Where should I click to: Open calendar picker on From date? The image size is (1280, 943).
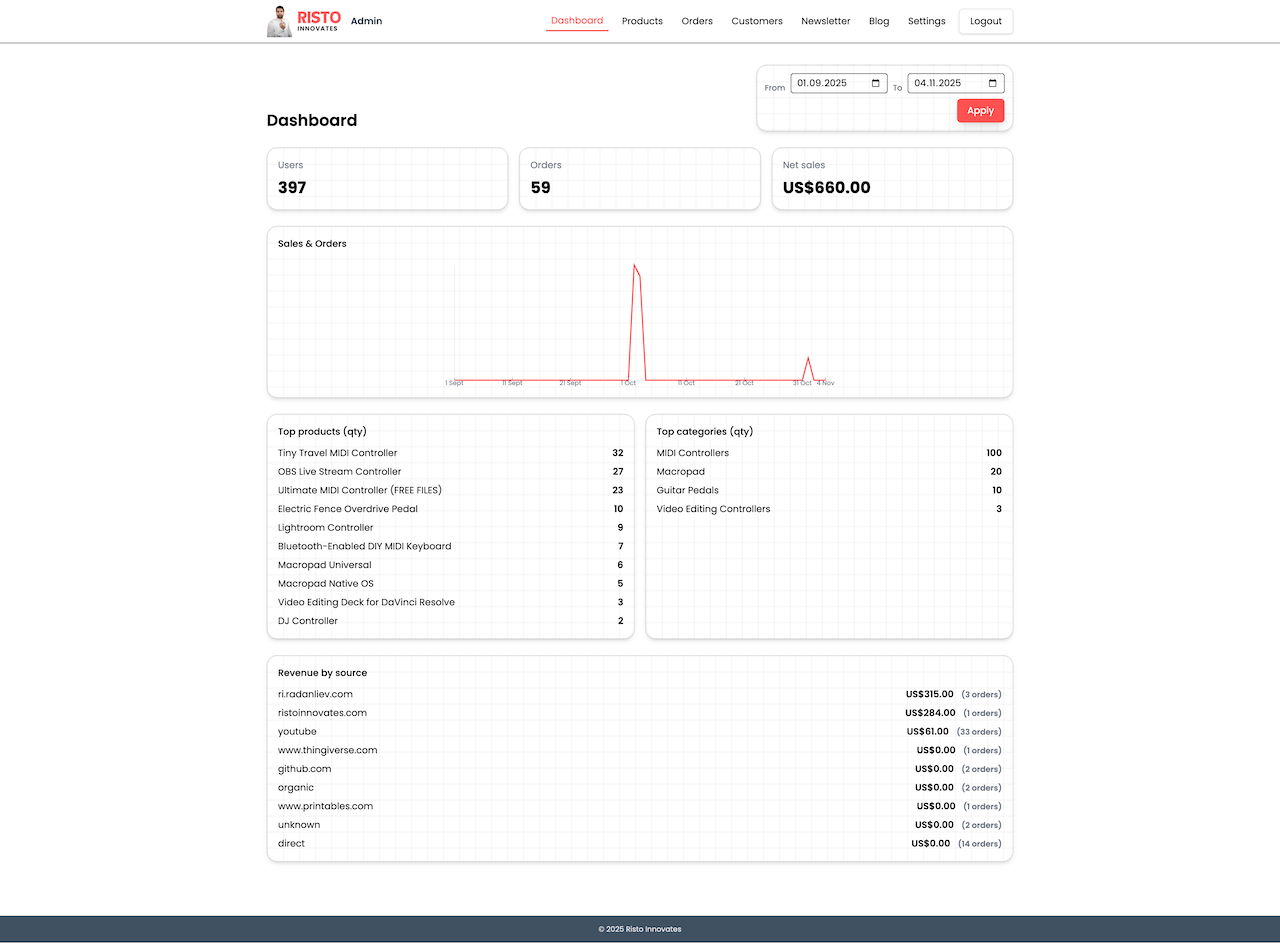(876, 83)
